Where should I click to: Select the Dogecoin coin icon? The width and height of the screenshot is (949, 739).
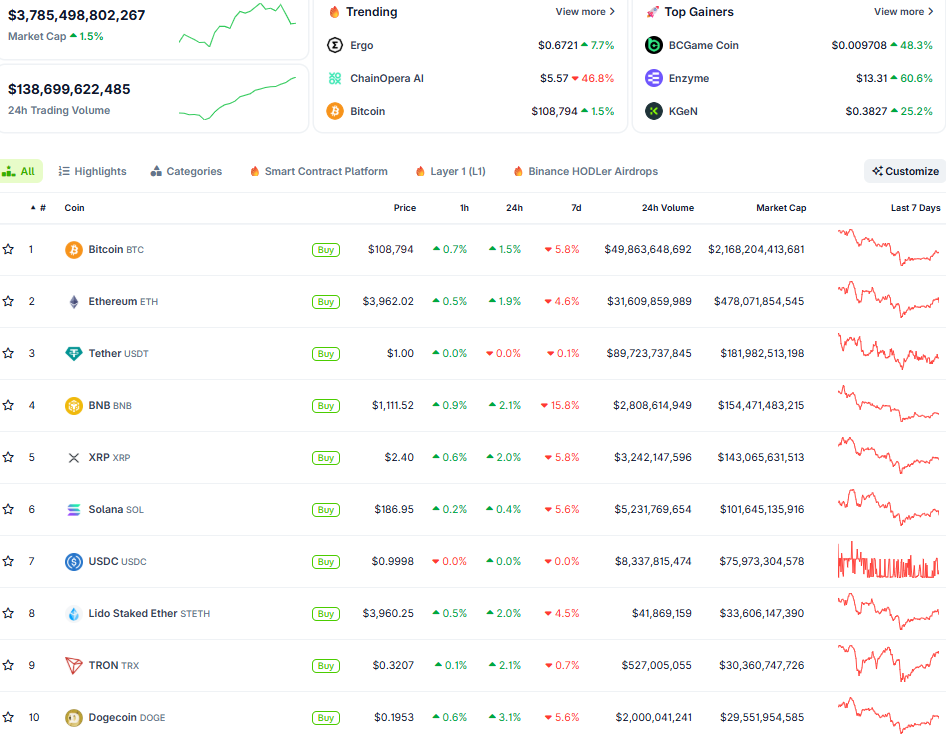[x=74, y=717]
